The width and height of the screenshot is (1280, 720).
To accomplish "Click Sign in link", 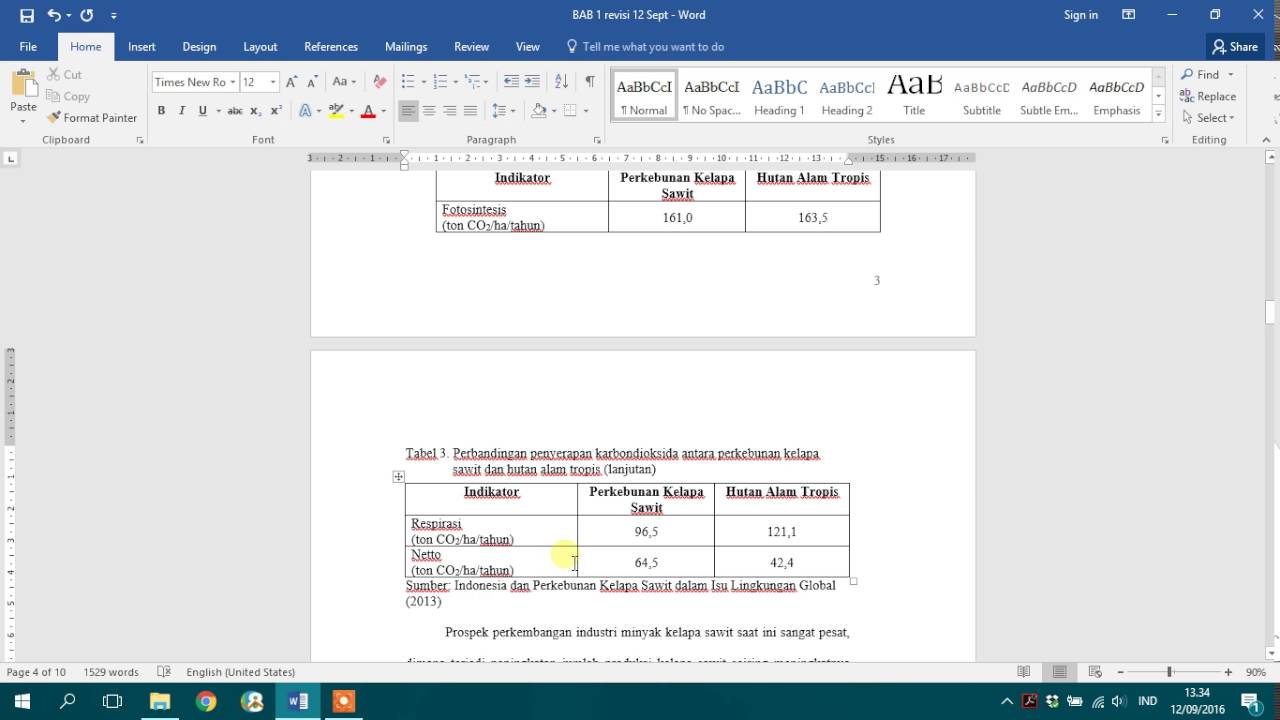I will point(1081,15).
